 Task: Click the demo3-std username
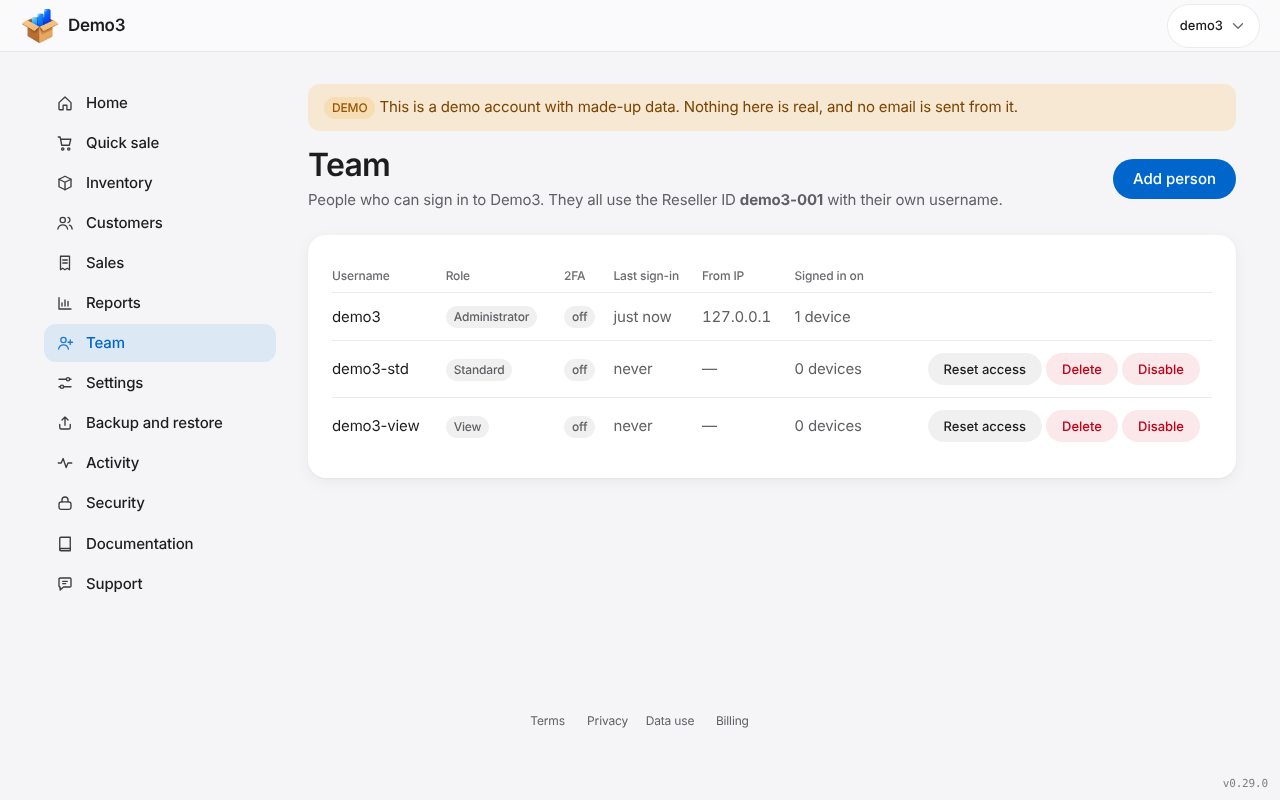(370, 369)
